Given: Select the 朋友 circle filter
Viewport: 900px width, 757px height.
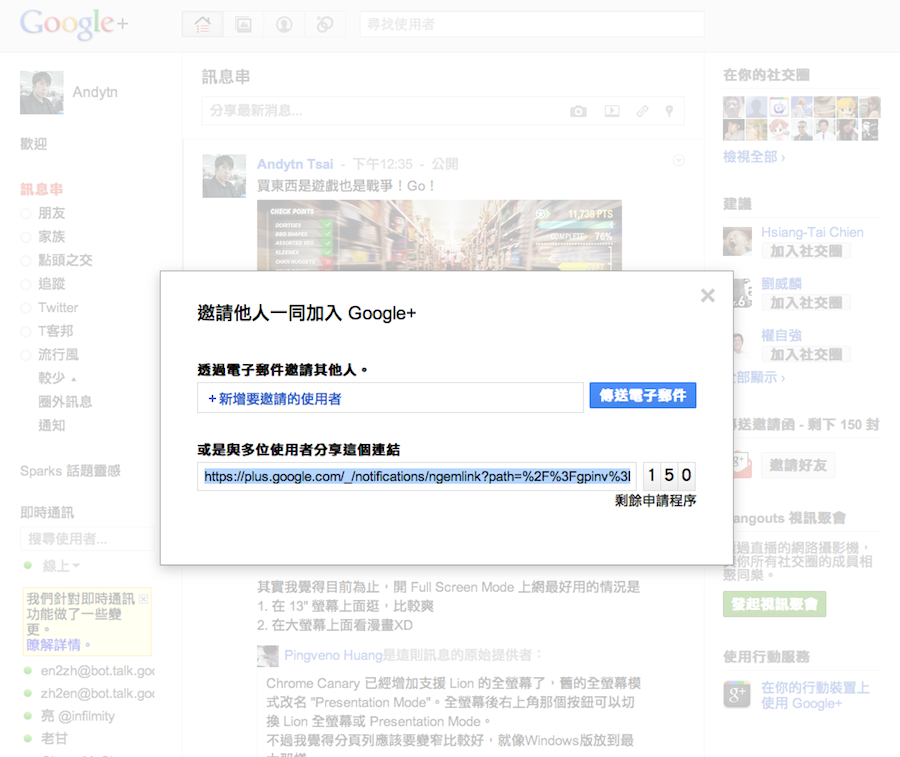Looking at the screenshot, I should (x=51, y=213).
